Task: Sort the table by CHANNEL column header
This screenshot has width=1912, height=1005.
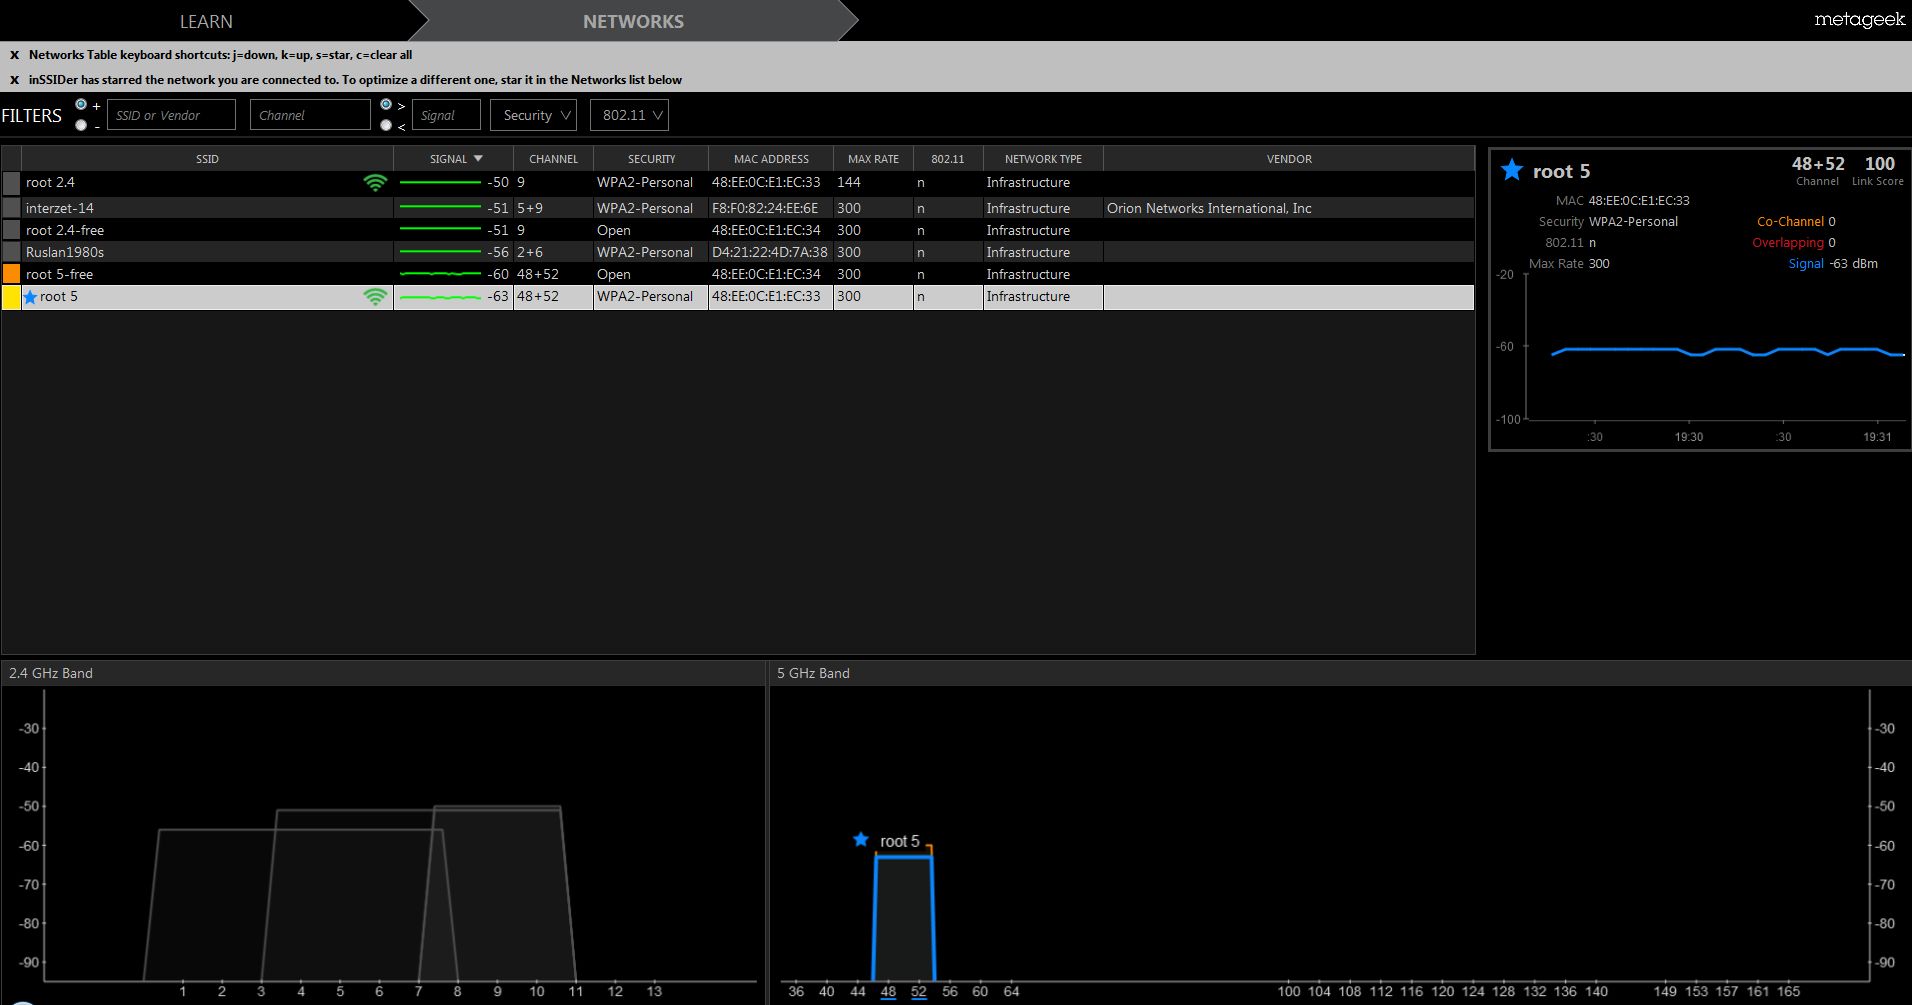Action: click(553, 159)
